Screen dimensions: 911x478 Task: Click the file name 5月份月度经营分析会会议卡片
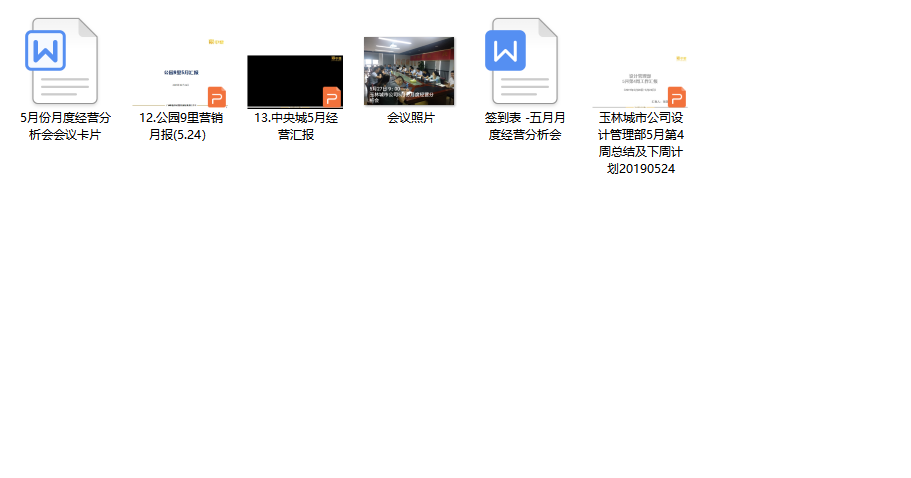(65, 126)
